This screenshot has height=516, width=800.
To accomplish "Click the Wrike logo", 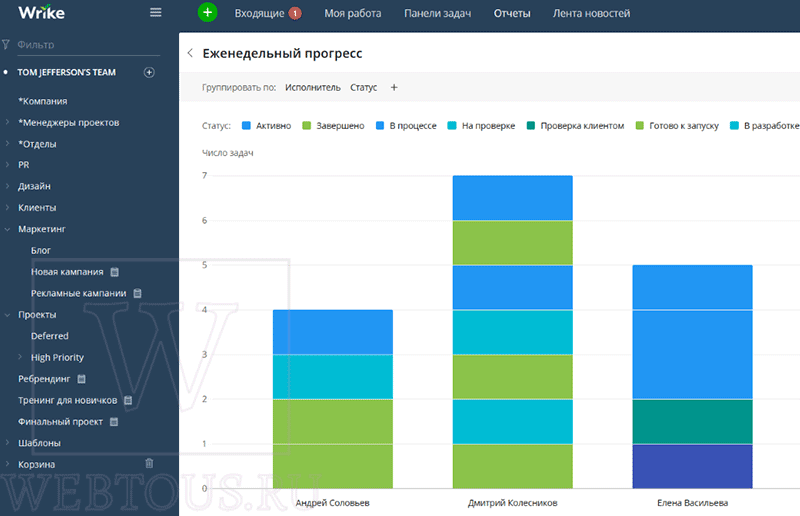I will pos(41,12).
